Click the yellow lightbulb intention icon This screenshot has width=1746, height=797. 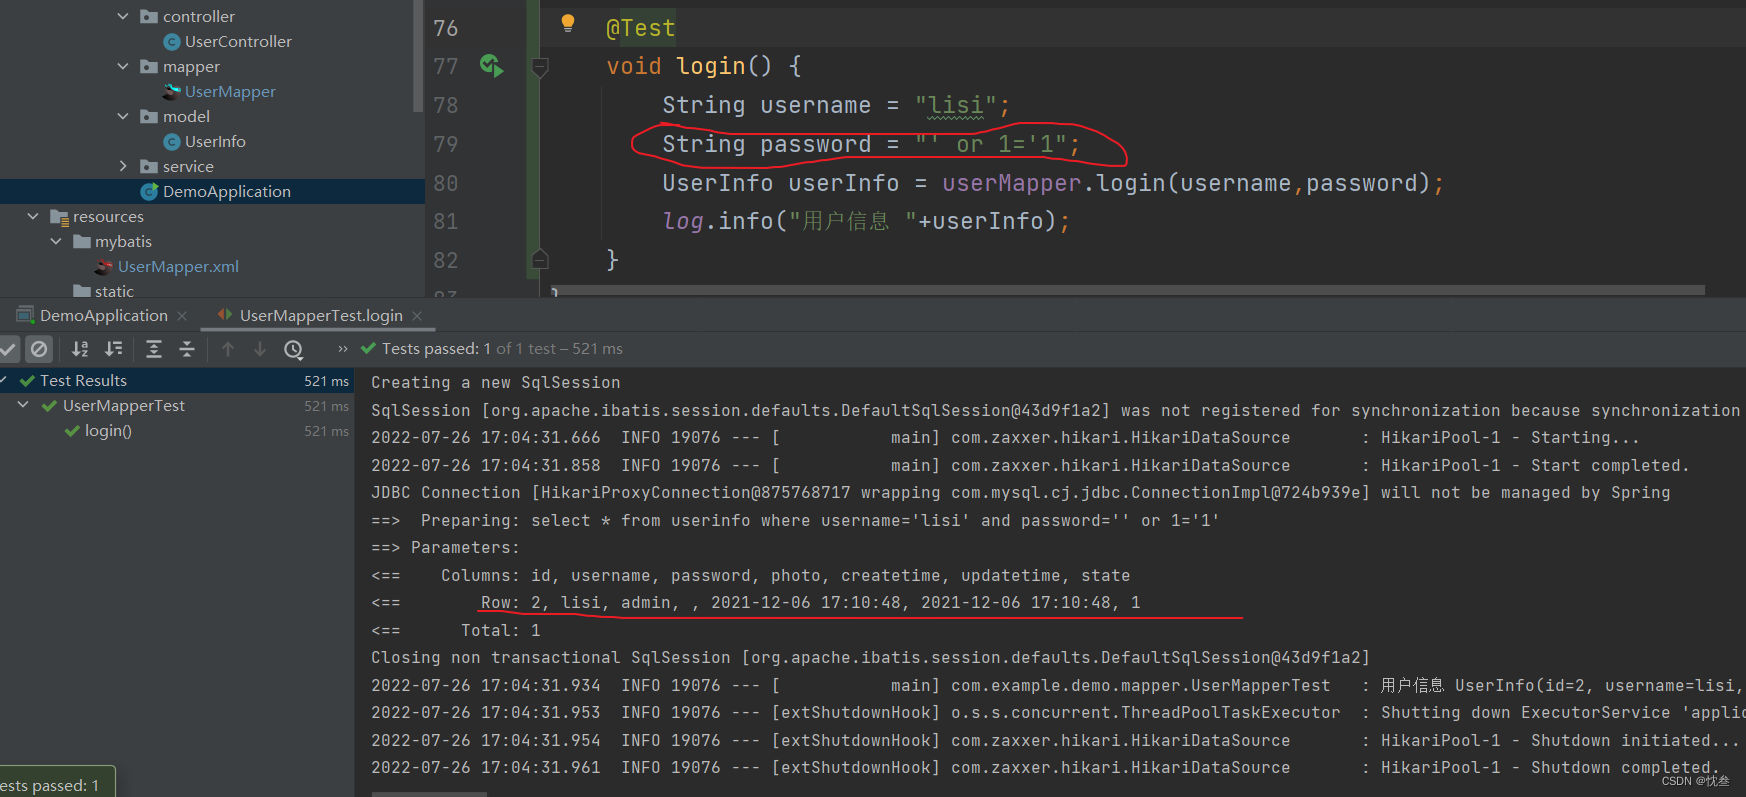pos(568,23)
